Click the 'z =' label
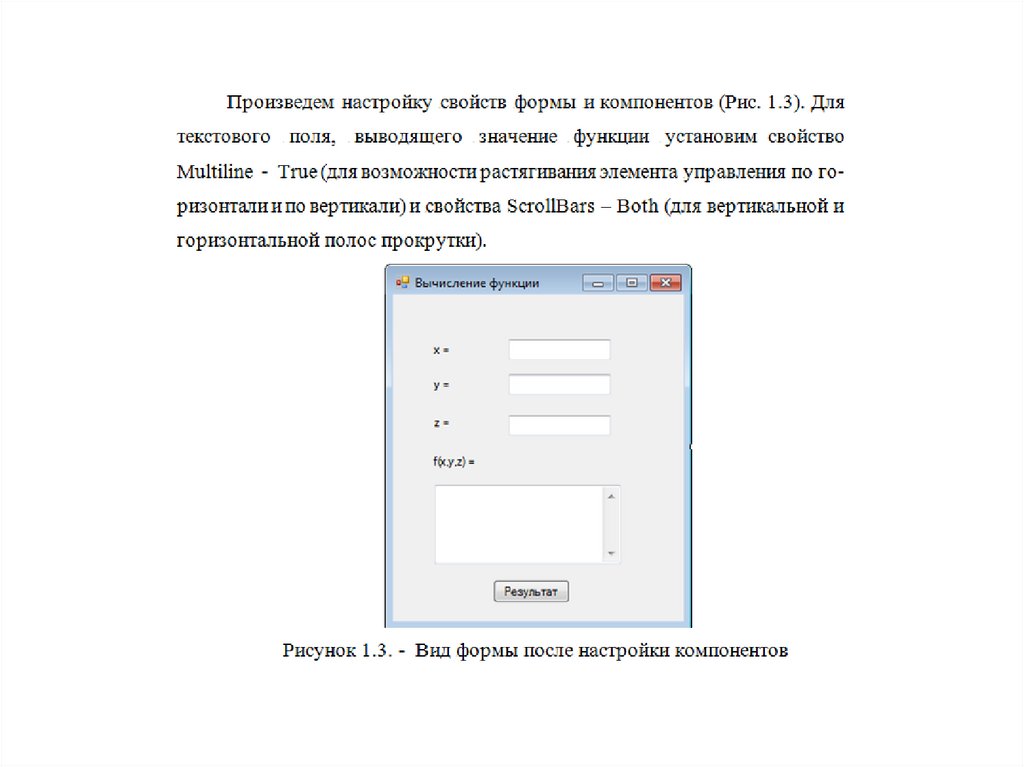This screenshot has width=1024, height=767. click(441, 423)
